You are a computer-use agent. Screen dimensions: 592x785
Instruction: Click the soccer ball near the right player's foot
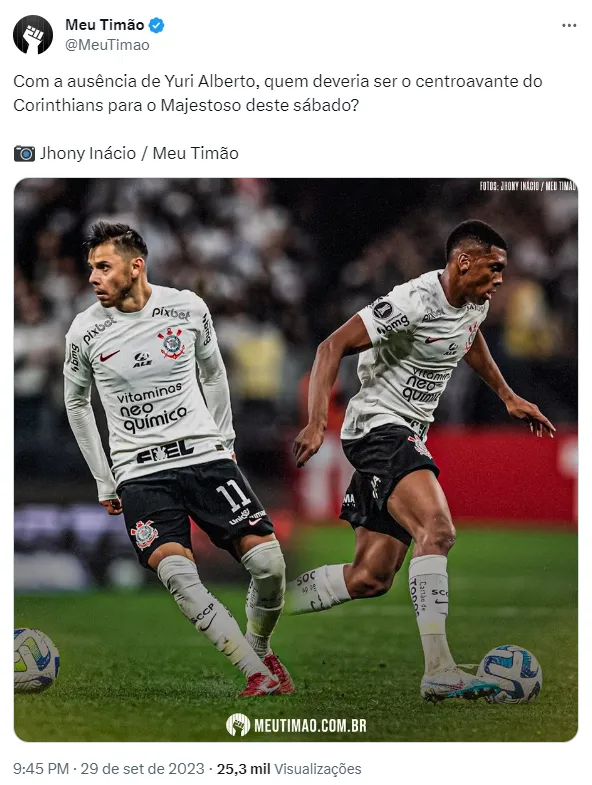(x=509, y=673)
